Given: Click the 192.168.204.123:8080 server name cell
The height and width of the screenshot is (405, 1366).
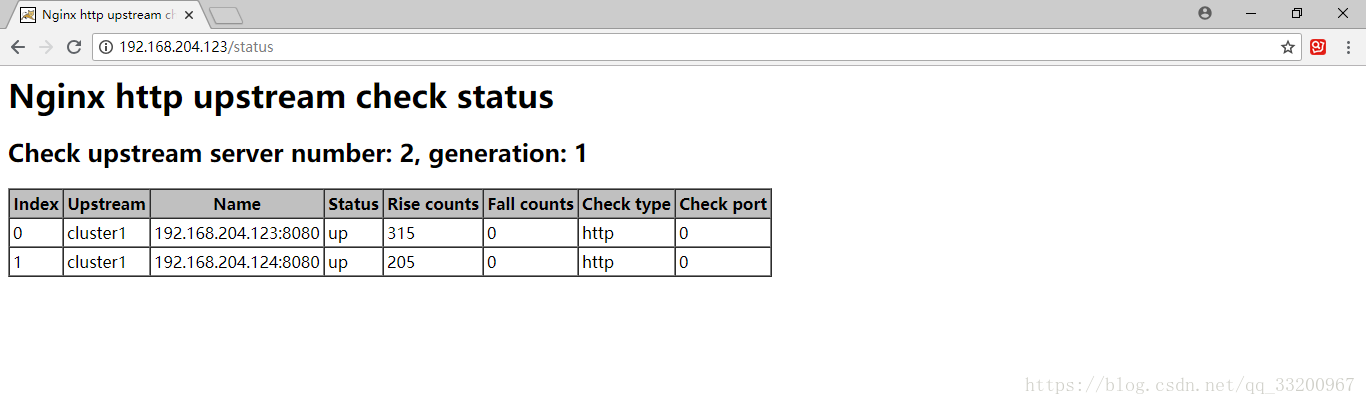Looking at the screenshot, I should click(x=237, y=234).
